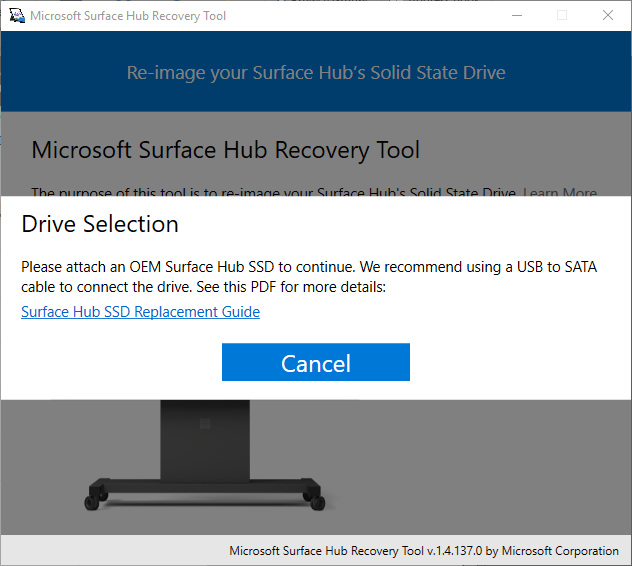The image size is (632, 566).
Task: Click the Learn More link
Action: point(560,192)
